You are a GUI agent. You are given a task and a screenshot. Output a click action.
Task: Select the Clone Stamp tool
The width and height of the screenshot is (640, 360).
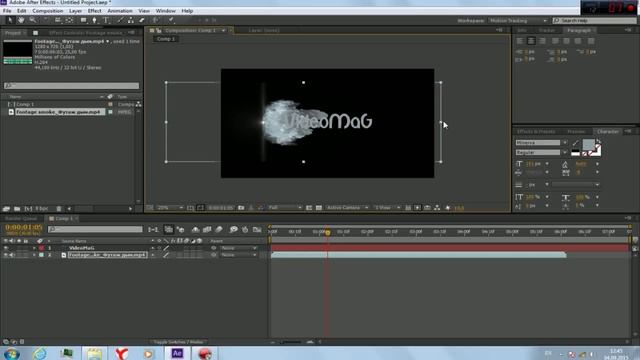131,20
